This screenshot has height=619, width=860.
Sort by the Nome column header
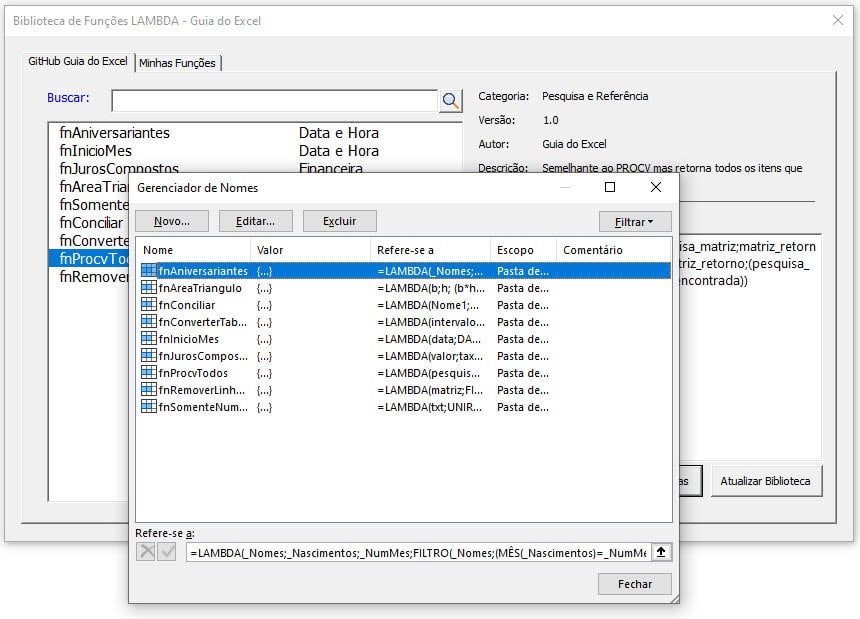click(x=193, y=250)
